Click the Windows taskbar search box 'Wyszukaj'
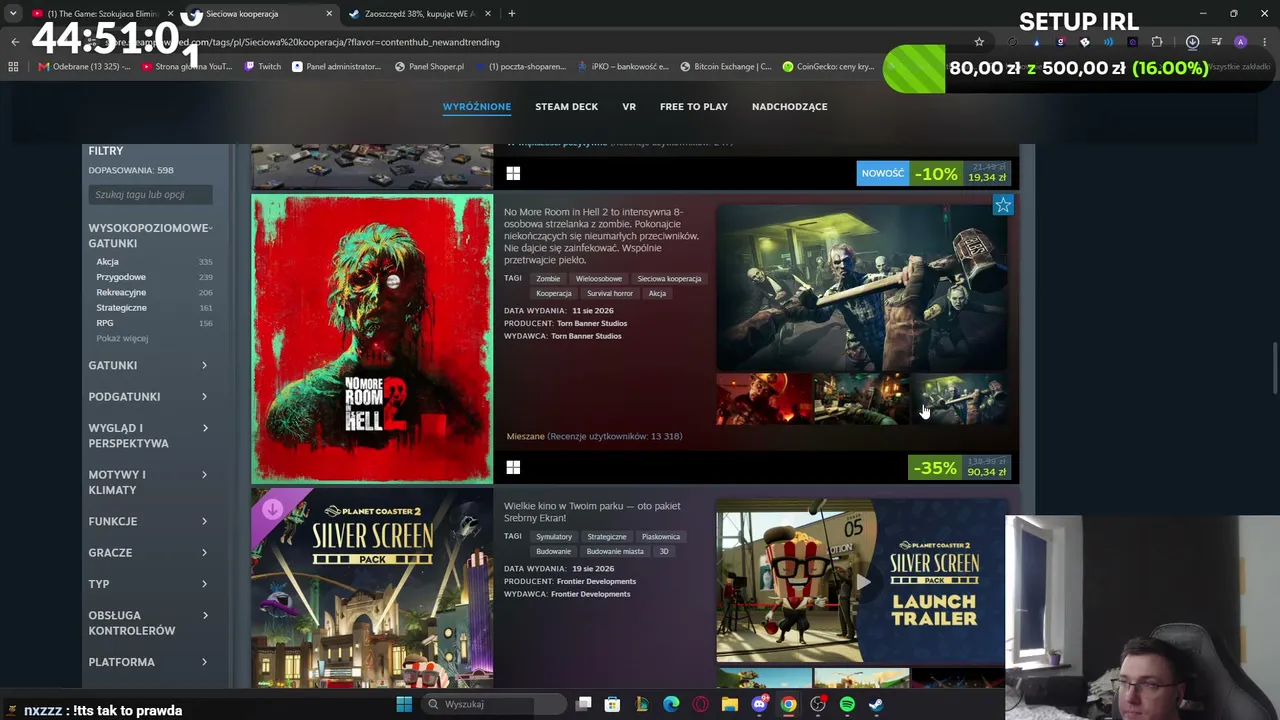Image resolution: width=1280 pixels, height=720 pixels. click(x=492, y=704)
